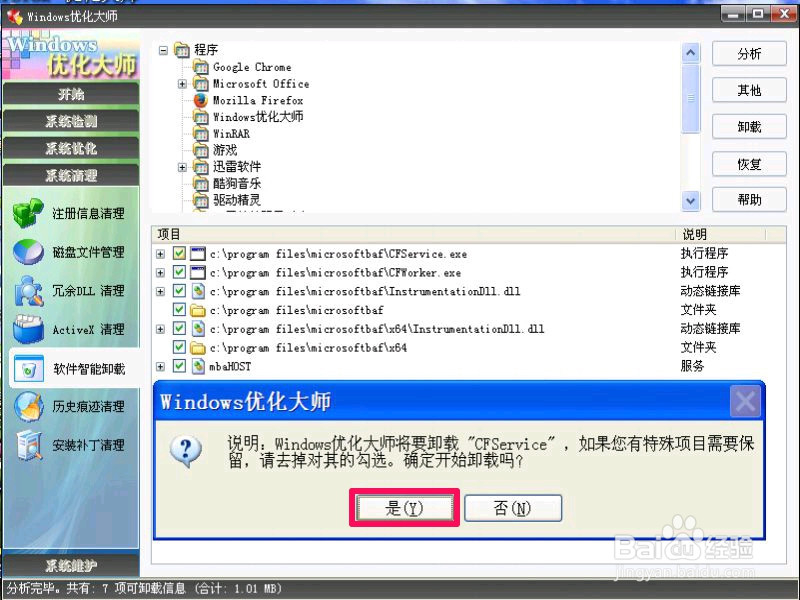The image size is (800, 600).
Task: Click the mbaHOST service icon
Action: [x=198, y=366]
